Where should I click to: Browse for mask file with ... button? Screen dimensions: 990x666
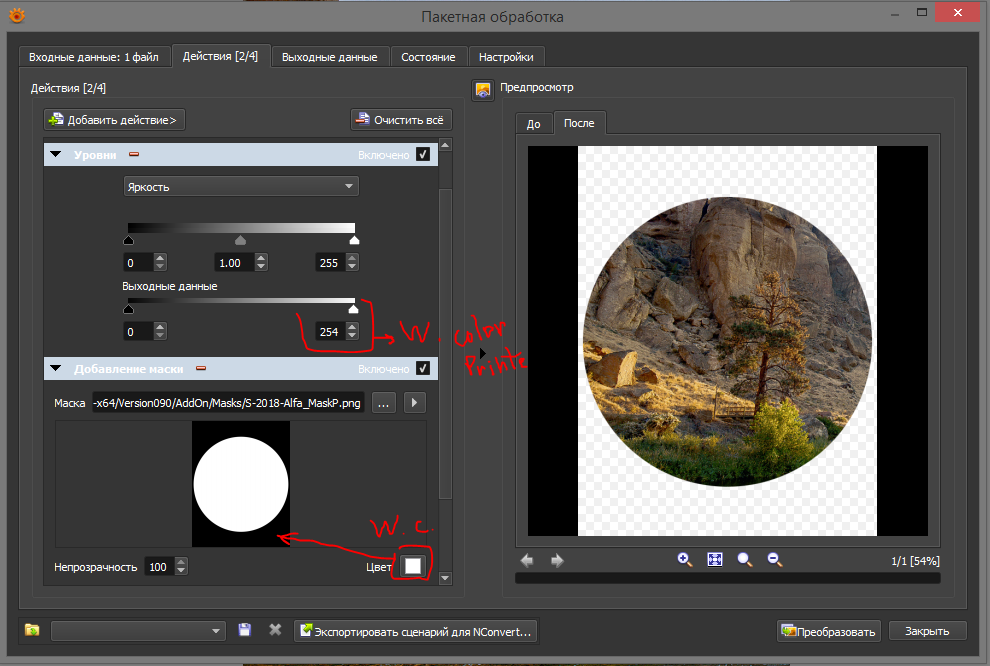tap(383, 403)
